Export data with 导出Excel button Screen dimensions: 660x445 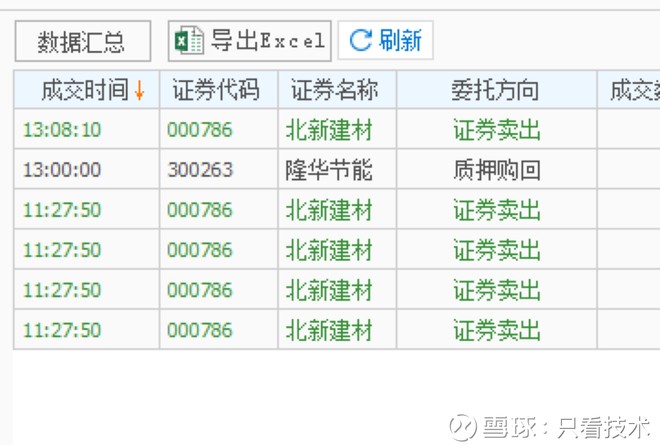coord(250,41)
